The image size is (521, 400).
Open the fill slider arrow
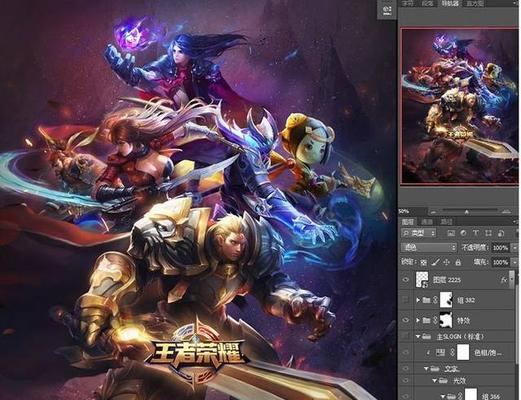coord(515,263)
